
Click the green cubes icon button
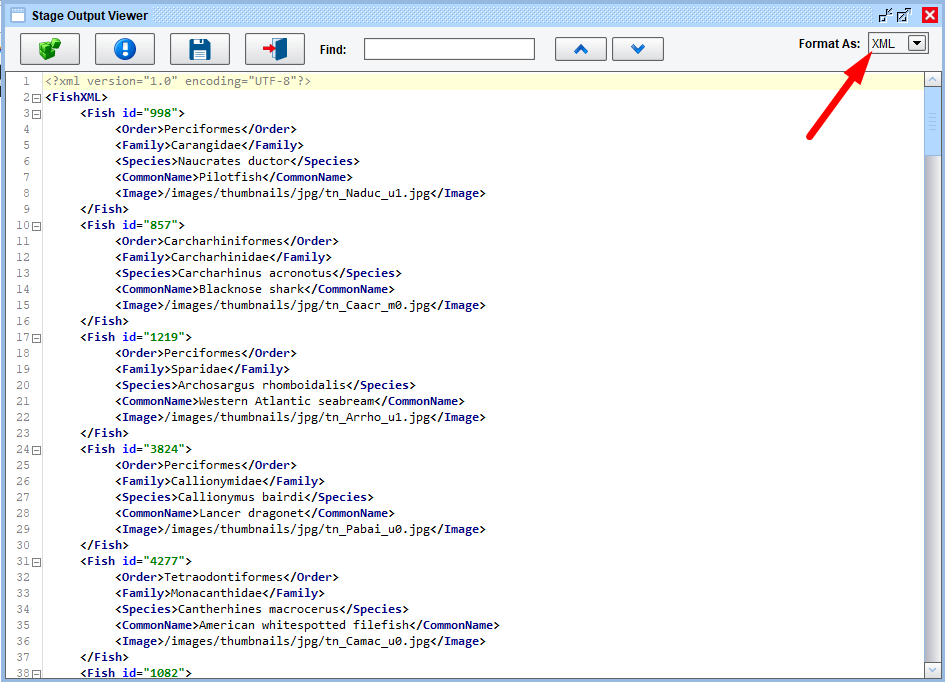pyautogui.click(x=50, y=49)
